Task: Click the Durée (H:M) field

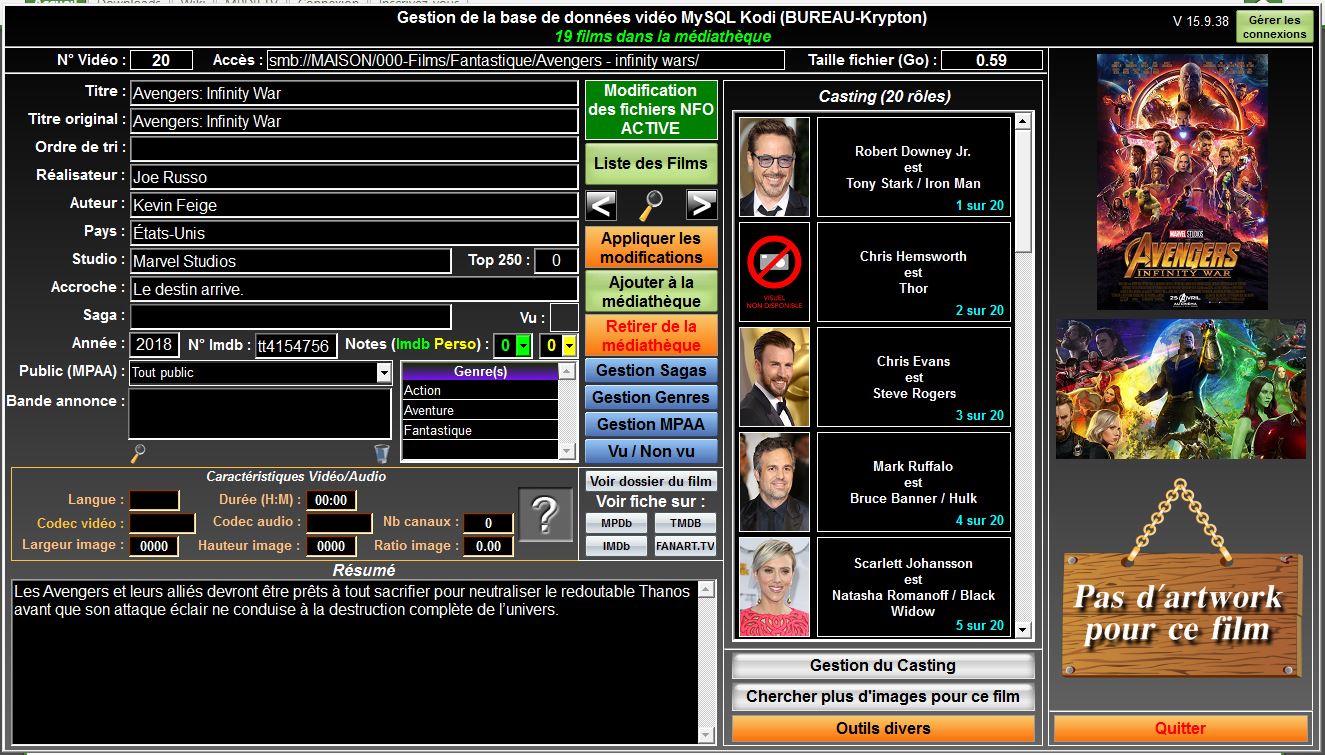Action: coord(331,500)
